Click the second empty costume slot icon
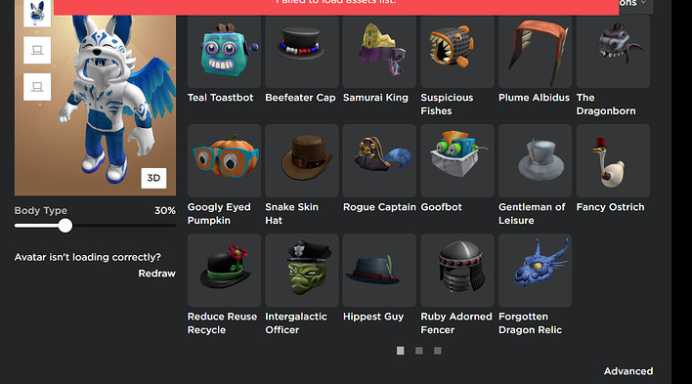 click(x=37, y=87)
